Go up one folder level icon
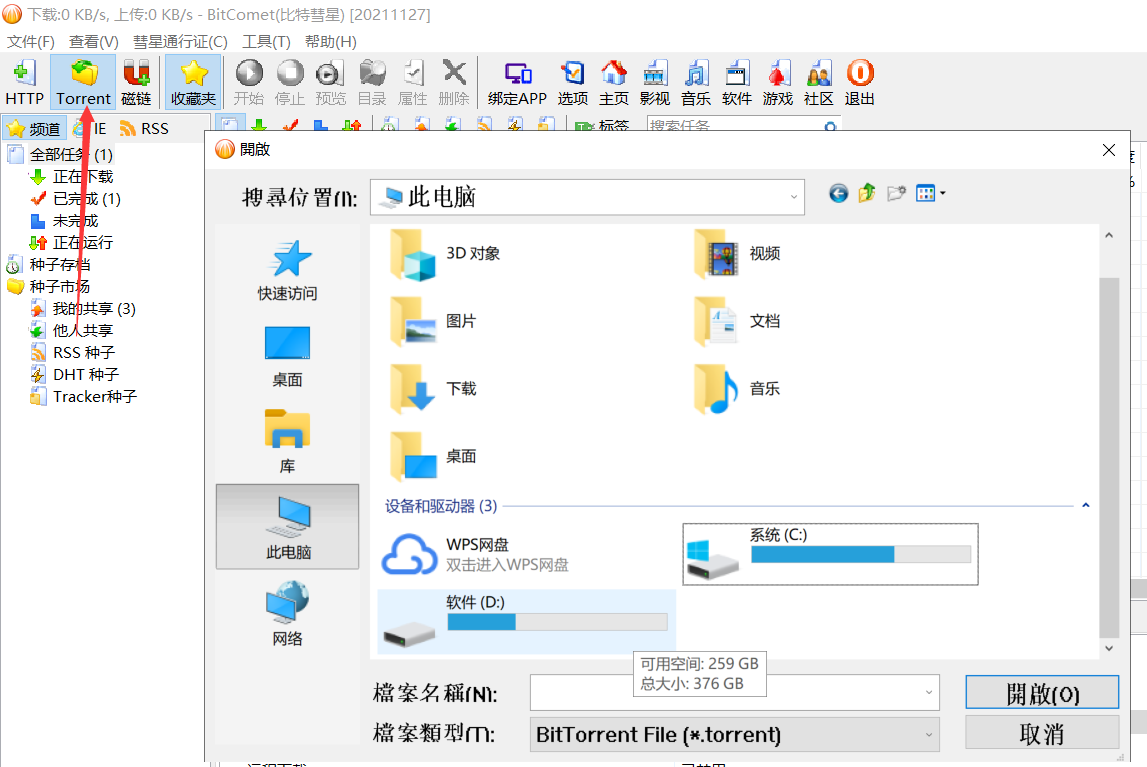The height and width of the screenshot is (767, 1147). coord(867,194)
